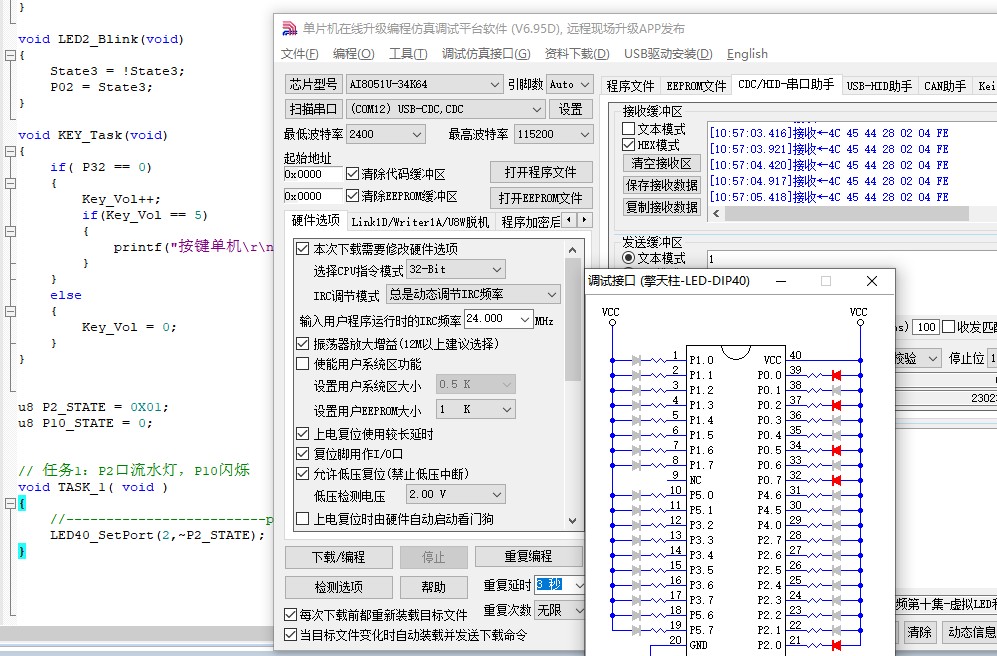This screenshot has height=656, width=997.
Task: Enable 使能用户系统区功能 checkbox
Action: 303,364
